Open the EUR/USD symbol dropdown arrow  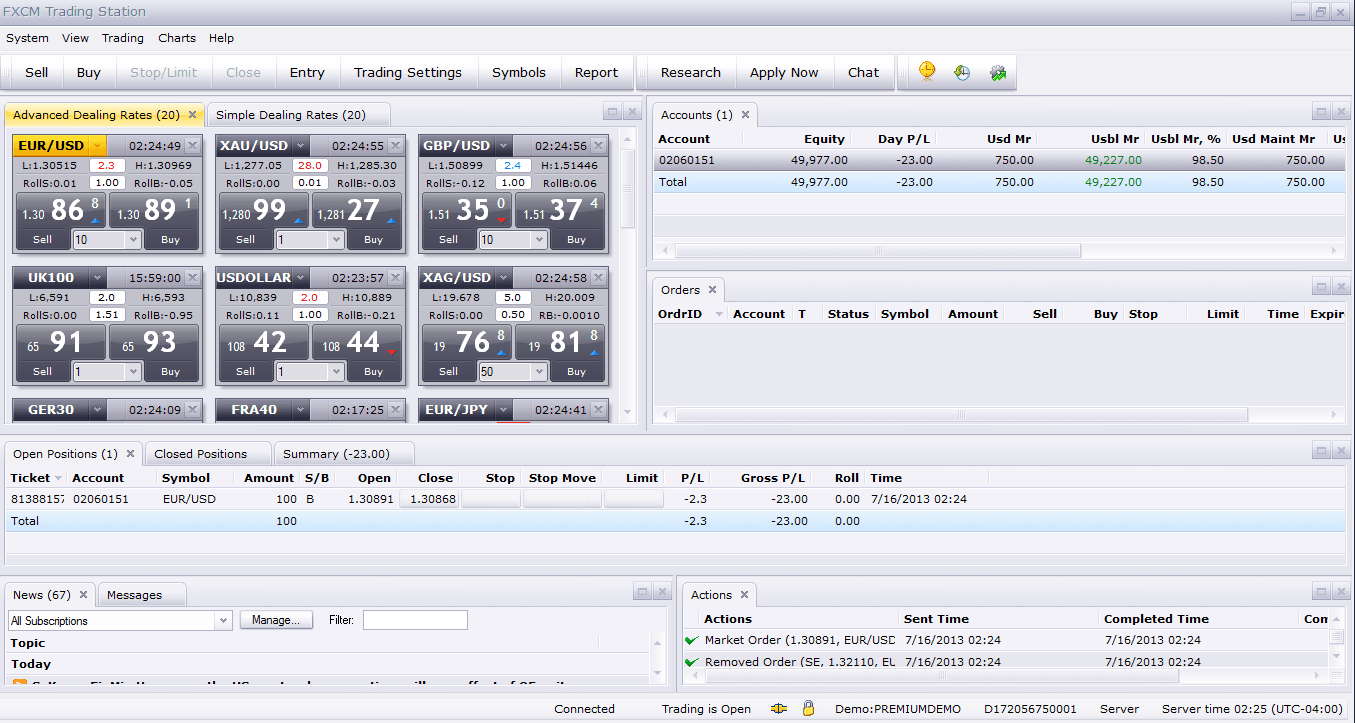click(x=97, y=146)
